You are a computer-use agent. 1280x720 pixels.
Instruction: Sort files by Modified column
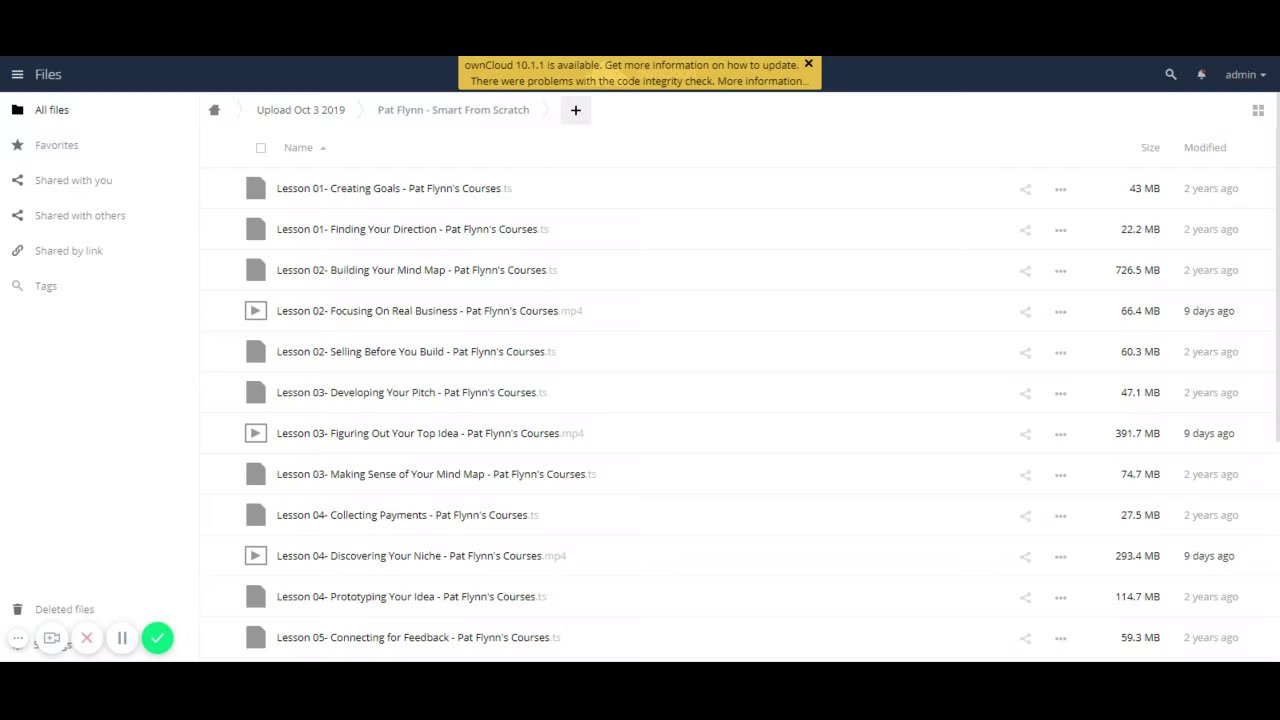[x=1205, y=147]
